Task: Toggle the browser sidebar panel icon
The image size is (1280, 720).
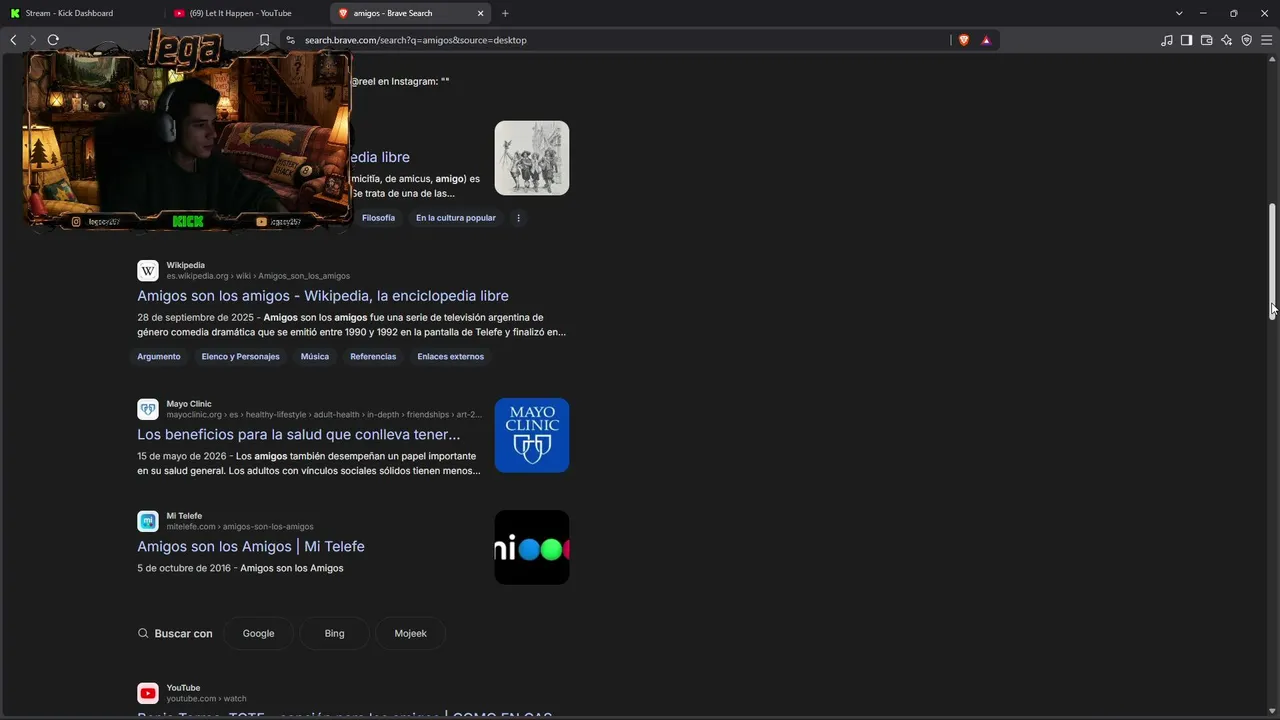Action: click(1186, 40)
